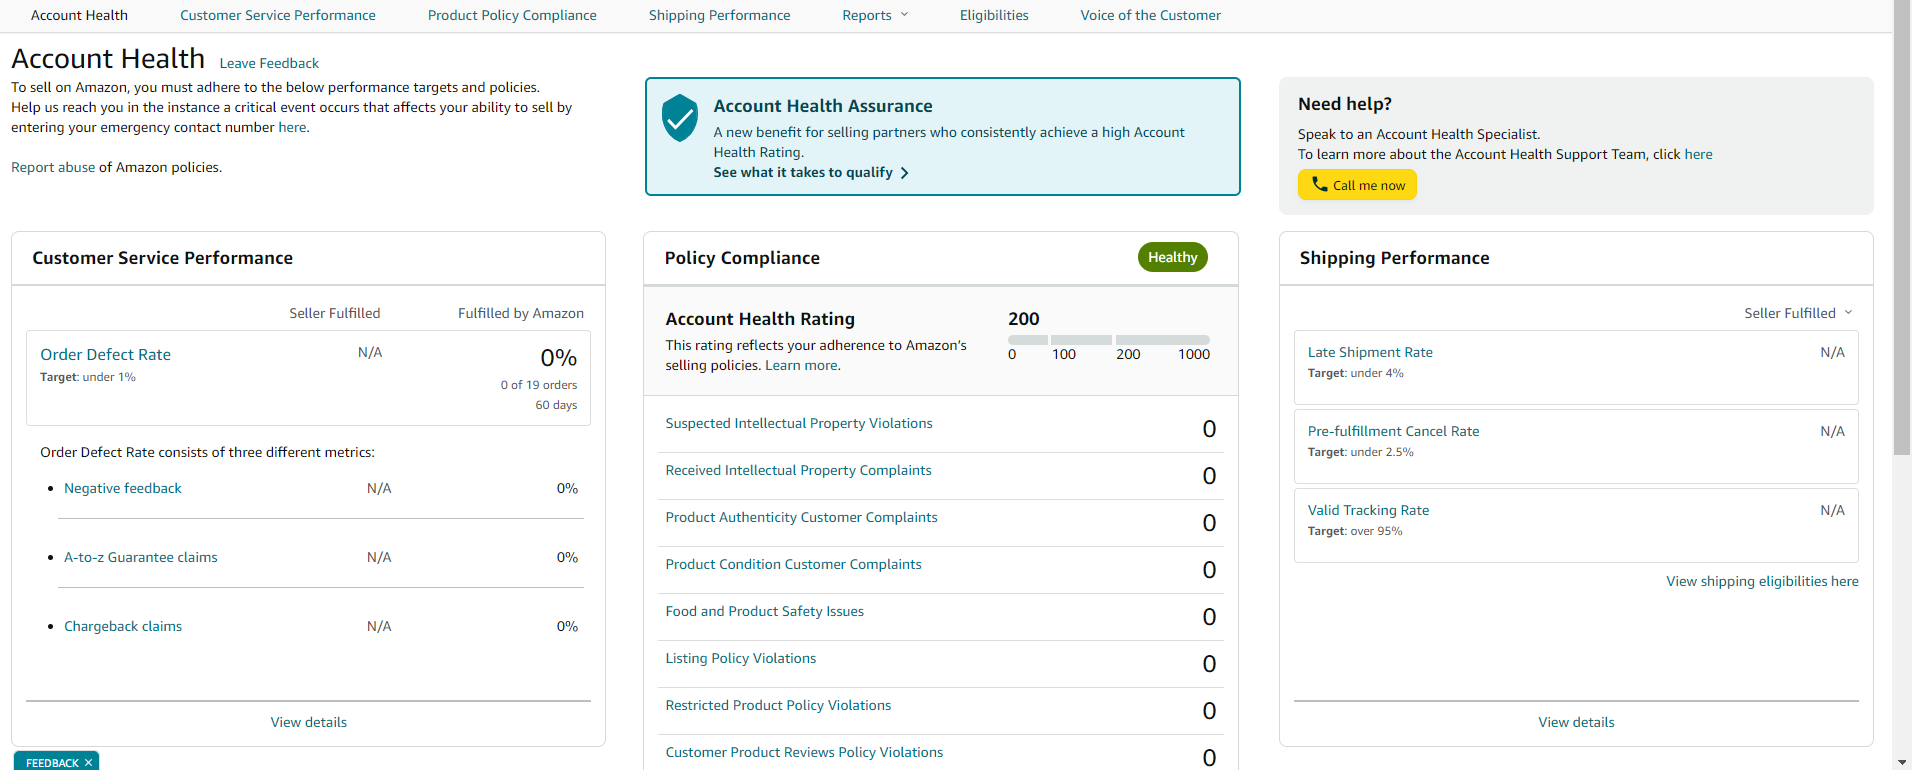Open A-to-z Guarantee claims link

pyautogui.click(x=141, y=557)
